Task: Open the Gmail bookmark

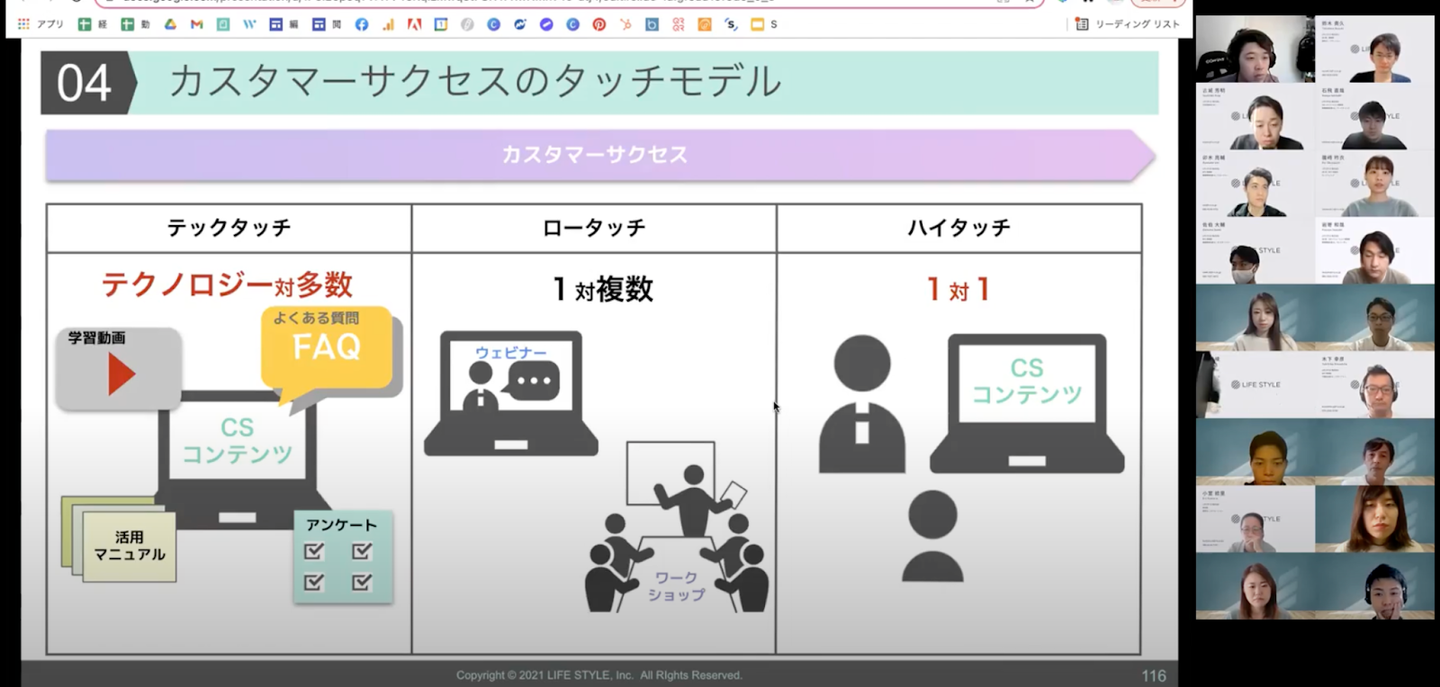Action: (x=196, y=24)
